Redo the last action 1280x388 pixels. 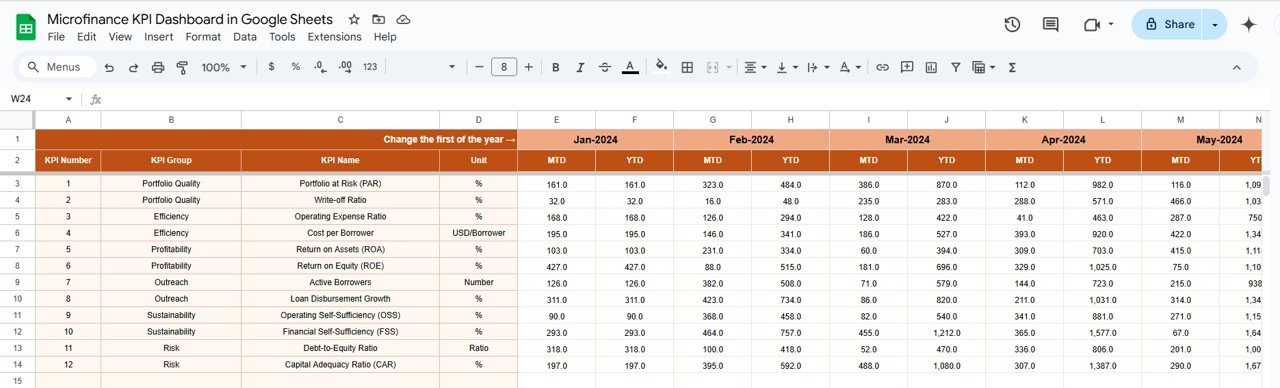click(x=133, y=67)
